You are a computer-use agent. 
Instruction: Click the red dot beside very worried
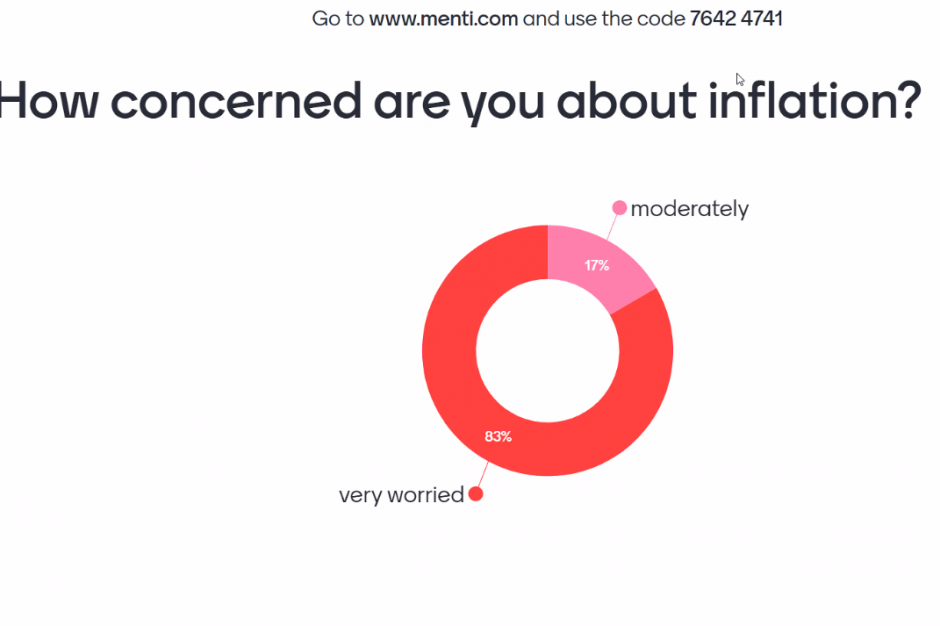[476, 493]
